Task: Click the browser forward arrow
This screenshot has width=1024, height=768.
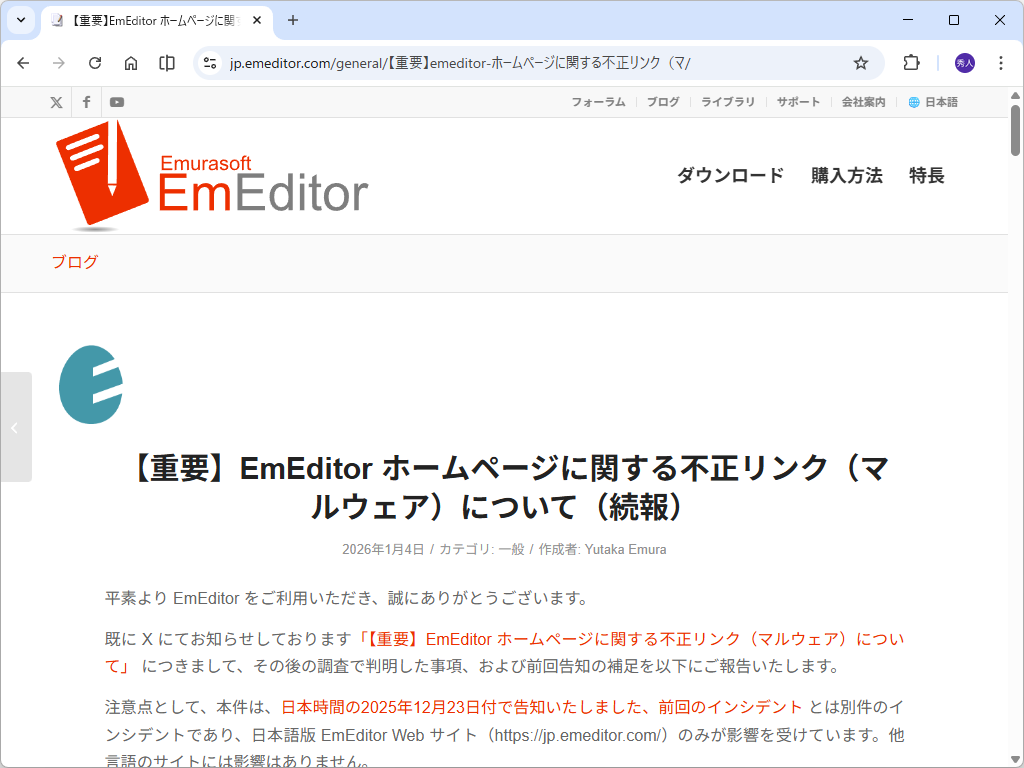Action: 59,63
